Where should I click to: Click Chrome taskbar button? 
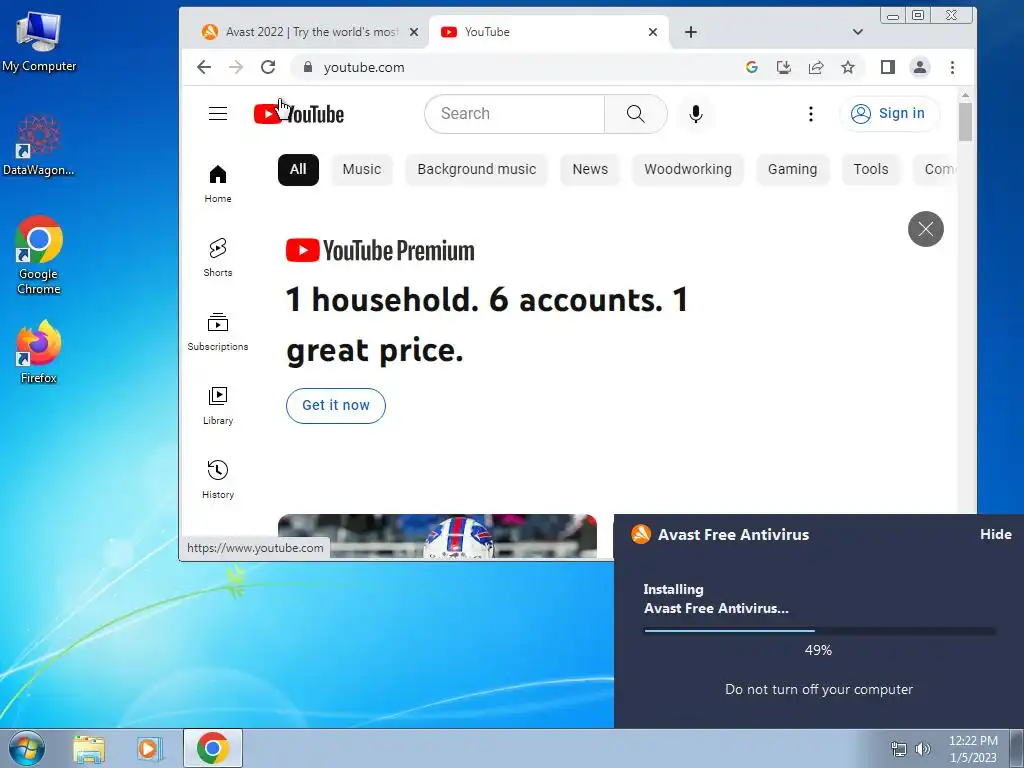click(213, 748)
